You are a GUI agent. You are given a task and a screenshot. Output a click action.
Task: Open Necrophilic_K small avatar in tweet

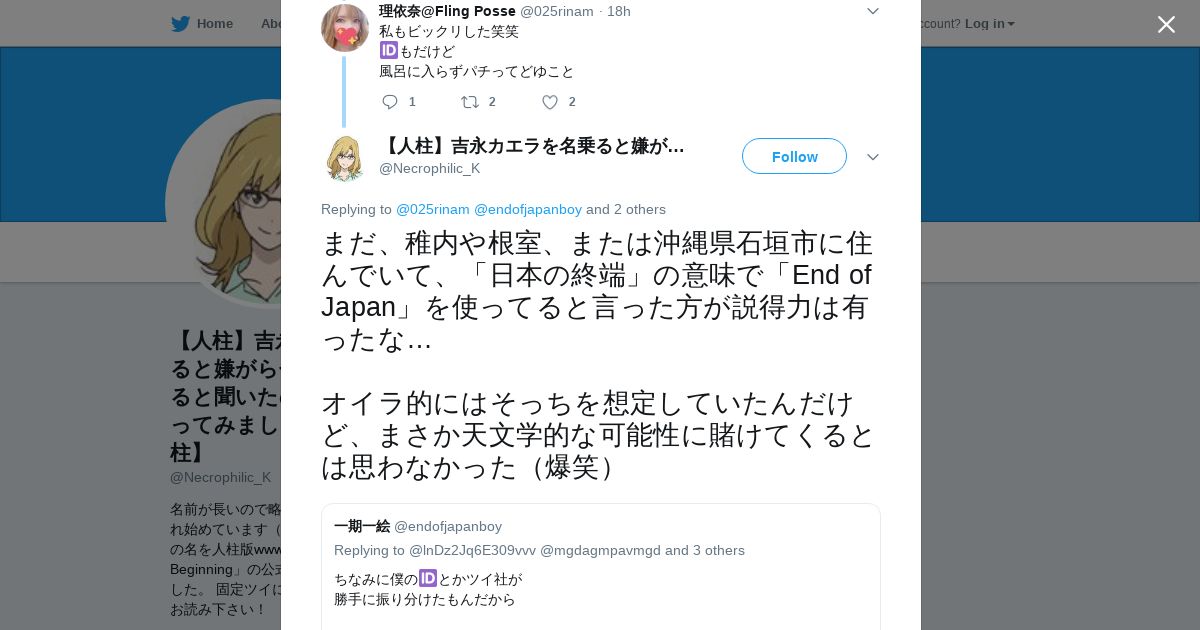pos(345,158)
